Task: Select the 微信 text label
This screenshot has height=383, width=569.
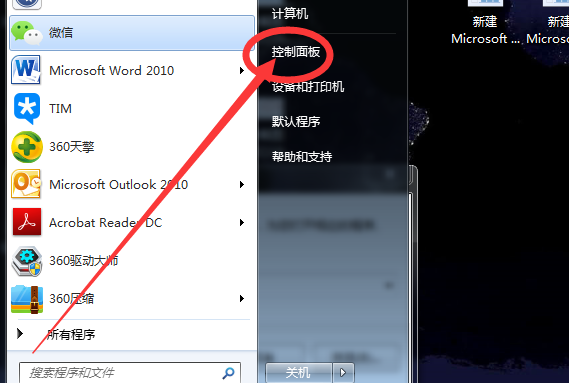Action: point(61,33)
